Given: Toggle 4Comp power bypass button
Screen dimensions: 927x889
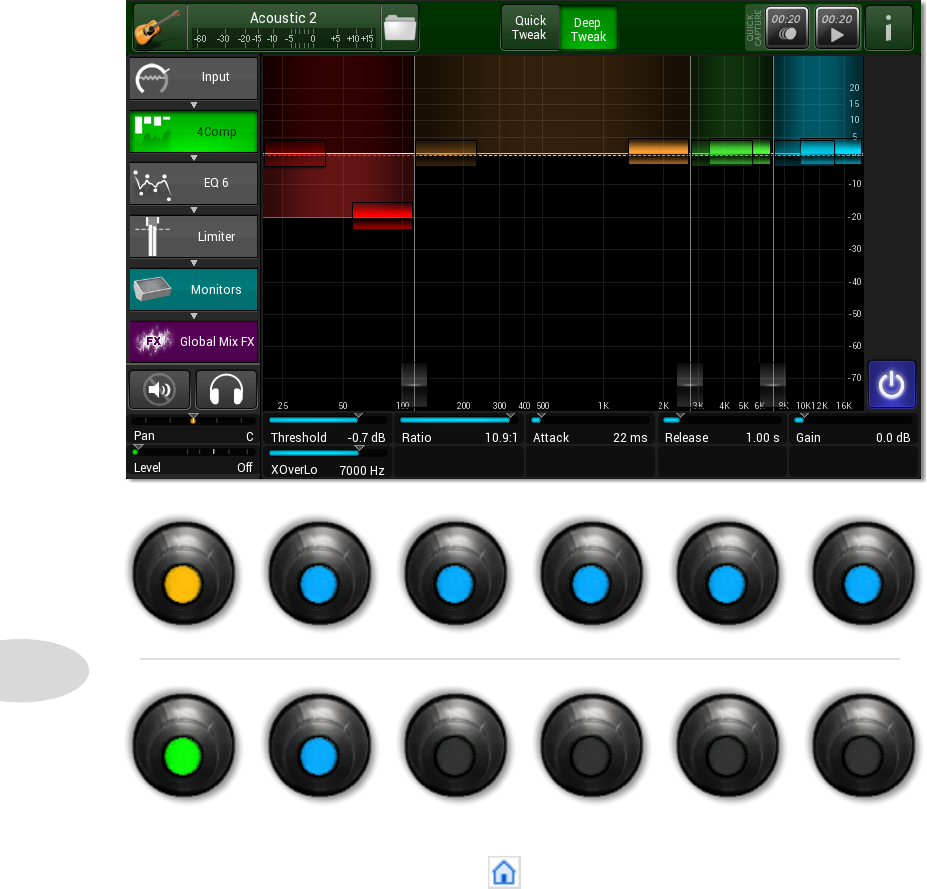Looking at the screenshot, I should [x=891, y=385].
